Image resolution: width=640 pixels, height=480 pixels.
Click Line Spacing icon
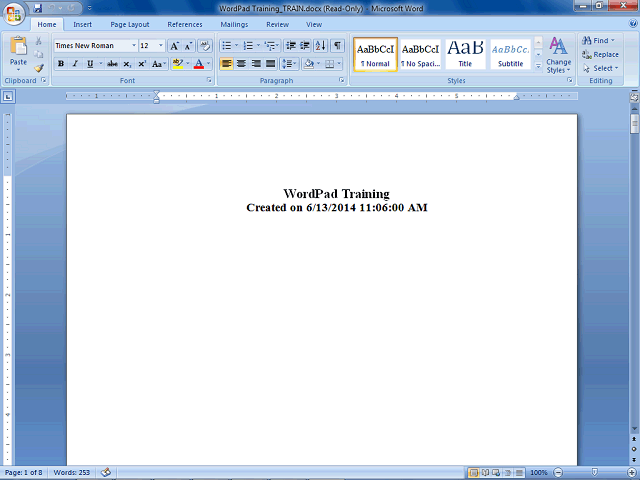tap(289, 64)
